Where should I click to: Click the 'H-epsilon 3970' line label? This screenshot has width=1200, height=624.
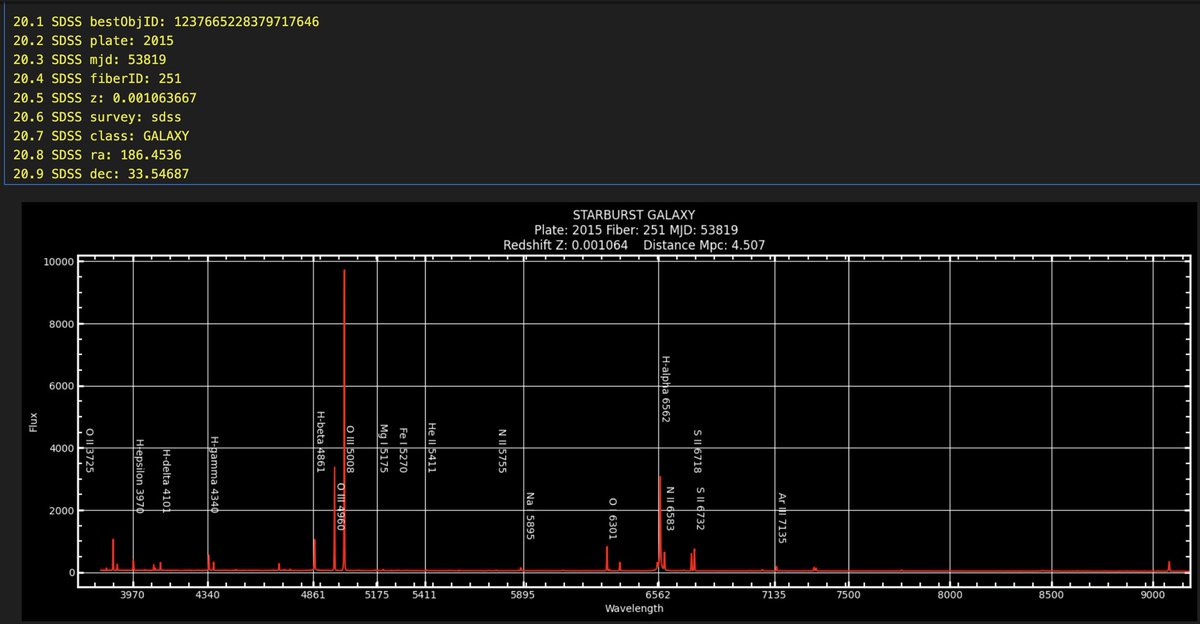(x=139, y=475)
